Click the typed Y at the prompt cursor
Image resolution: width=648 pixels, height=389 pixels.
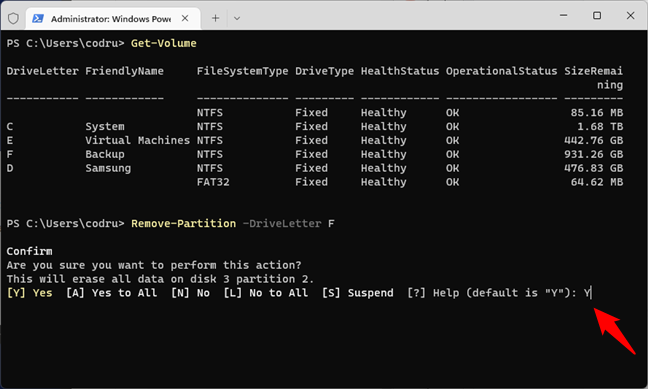(x=587, y=293)
